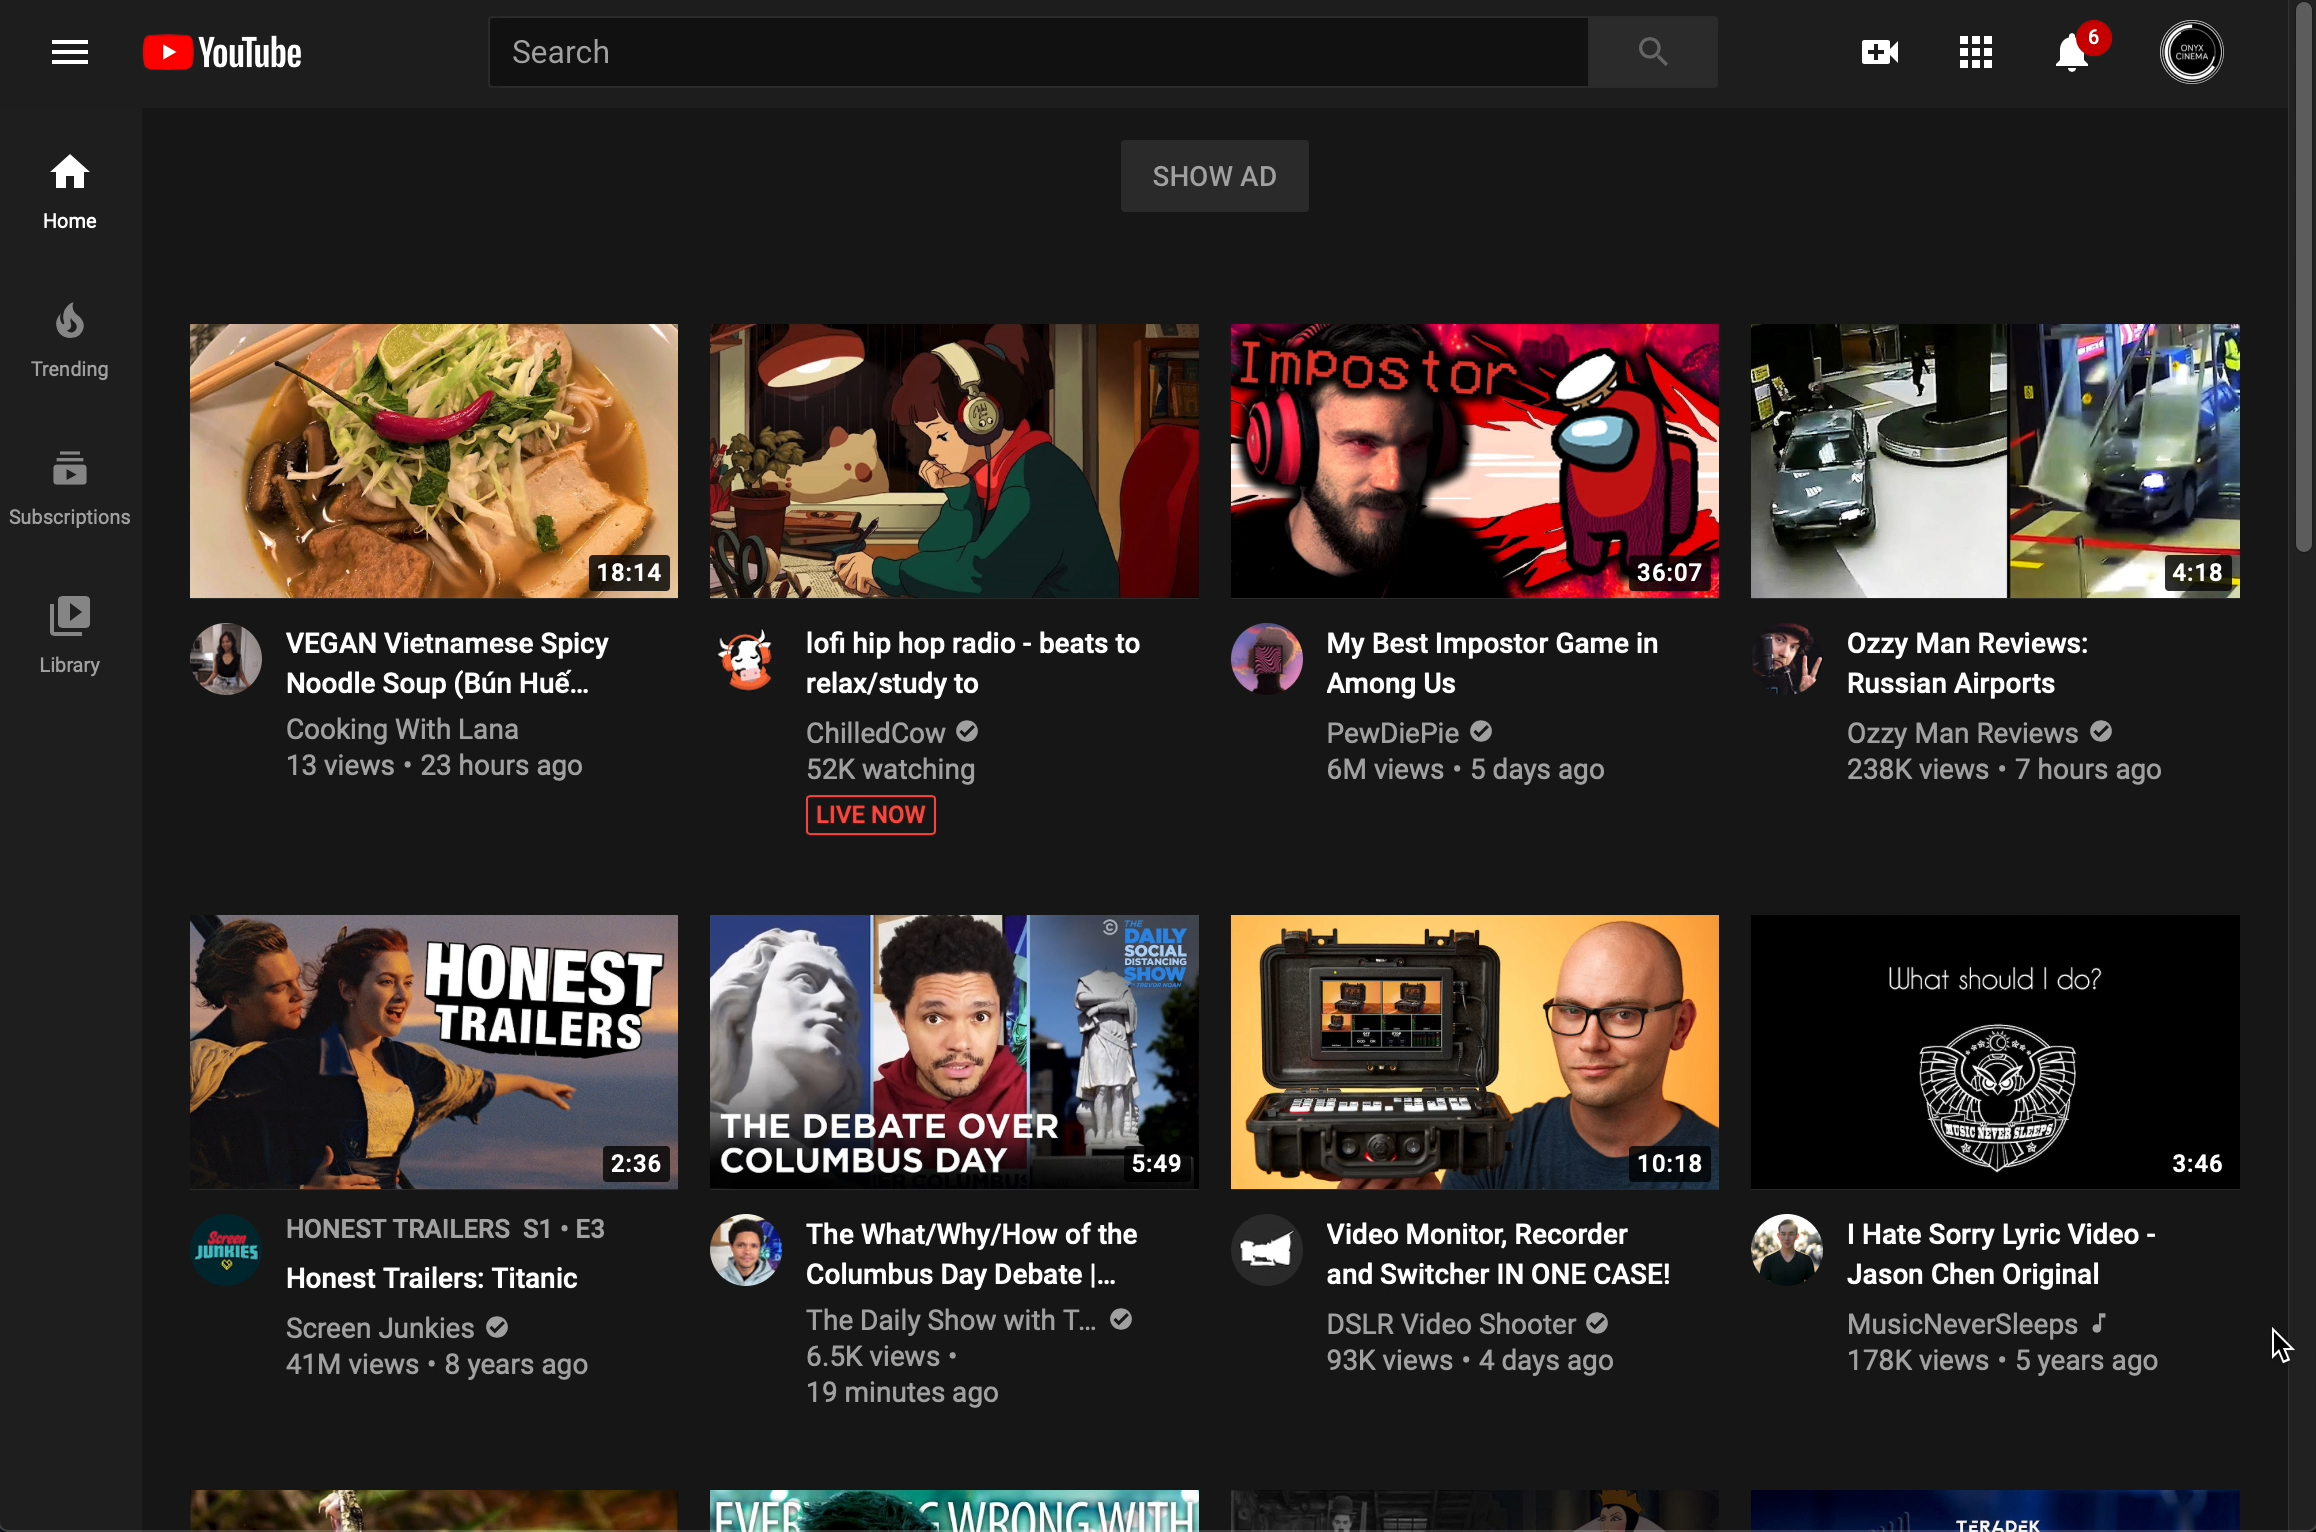This screenshot has height=1532, width=2316.
Task: Go to Trending in the sidebar
Action: pos(69,340)
